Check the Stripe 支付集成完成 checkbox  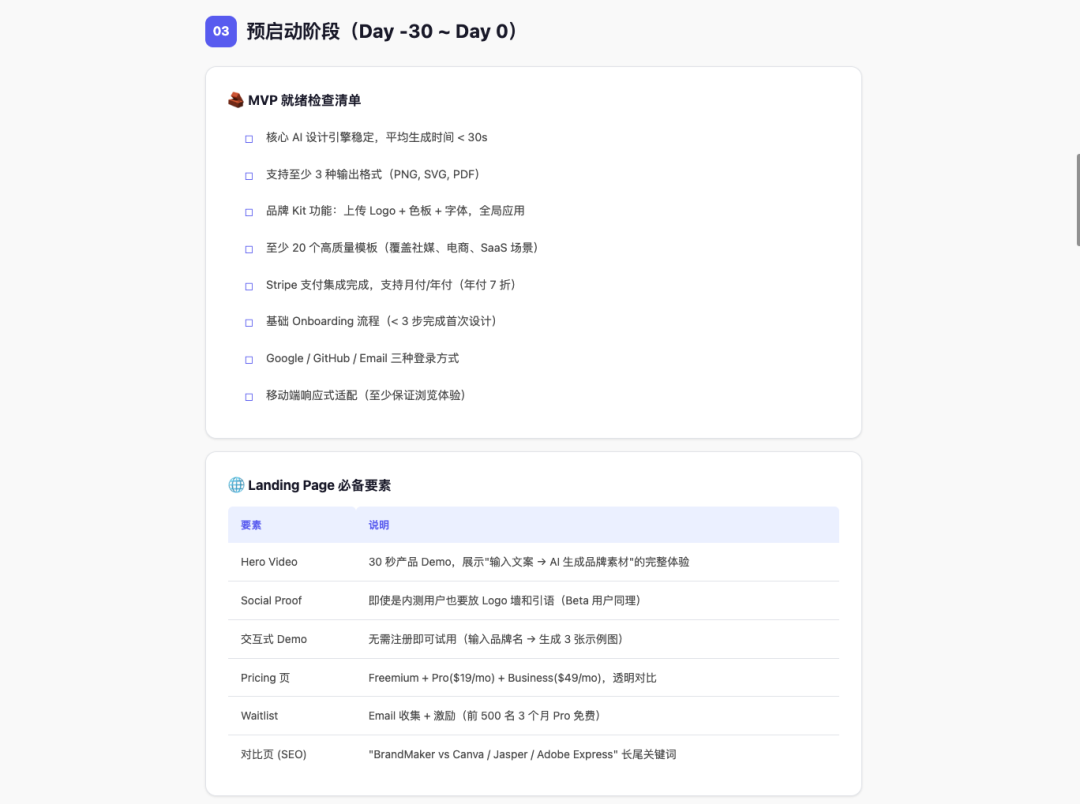point(249,286)
